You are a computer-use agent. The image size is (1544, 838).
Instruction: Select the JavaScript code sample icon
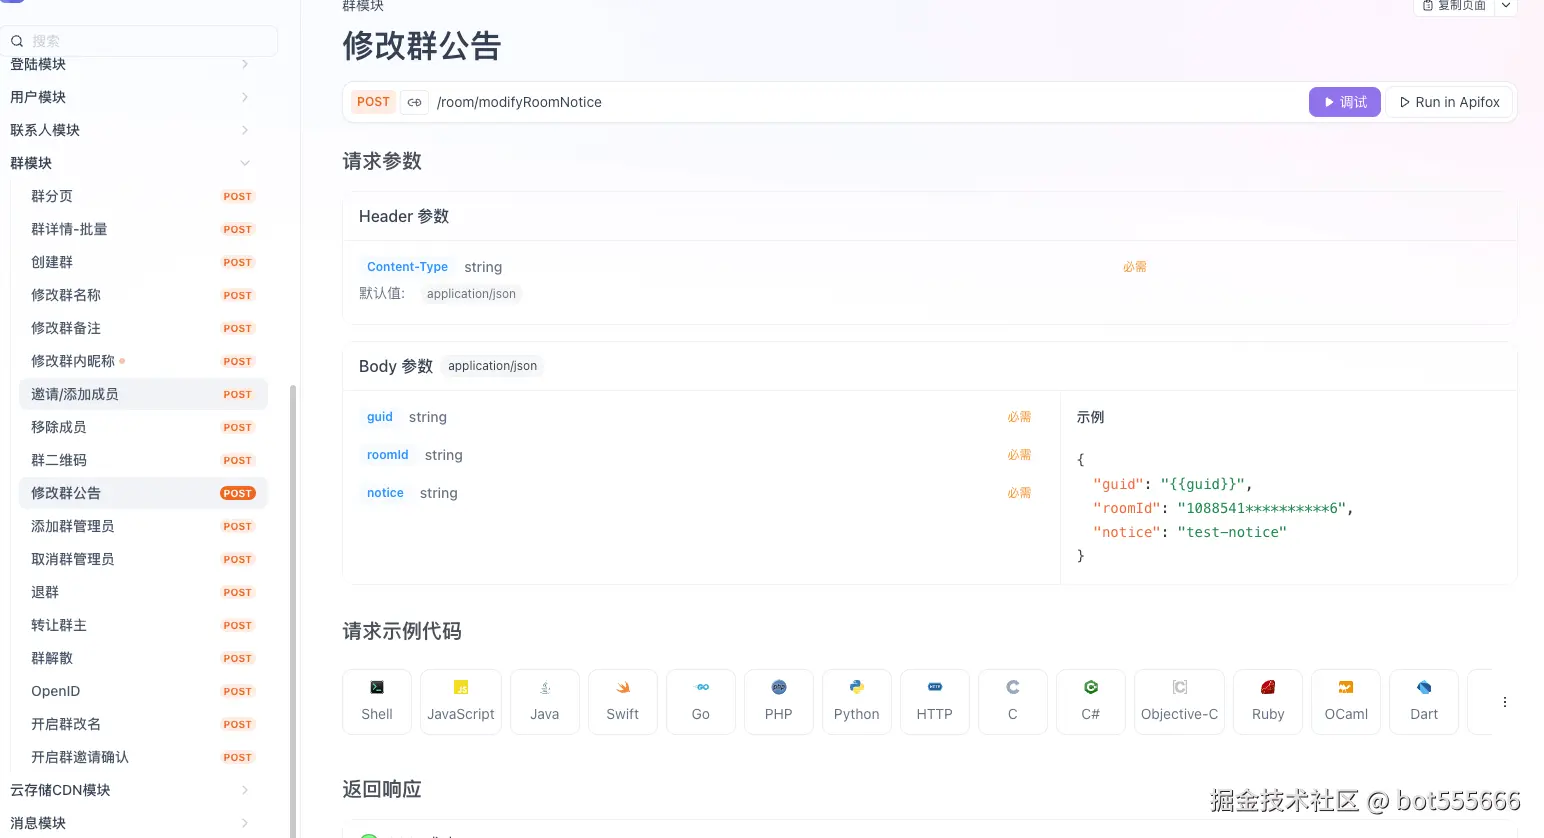point(460,700)
